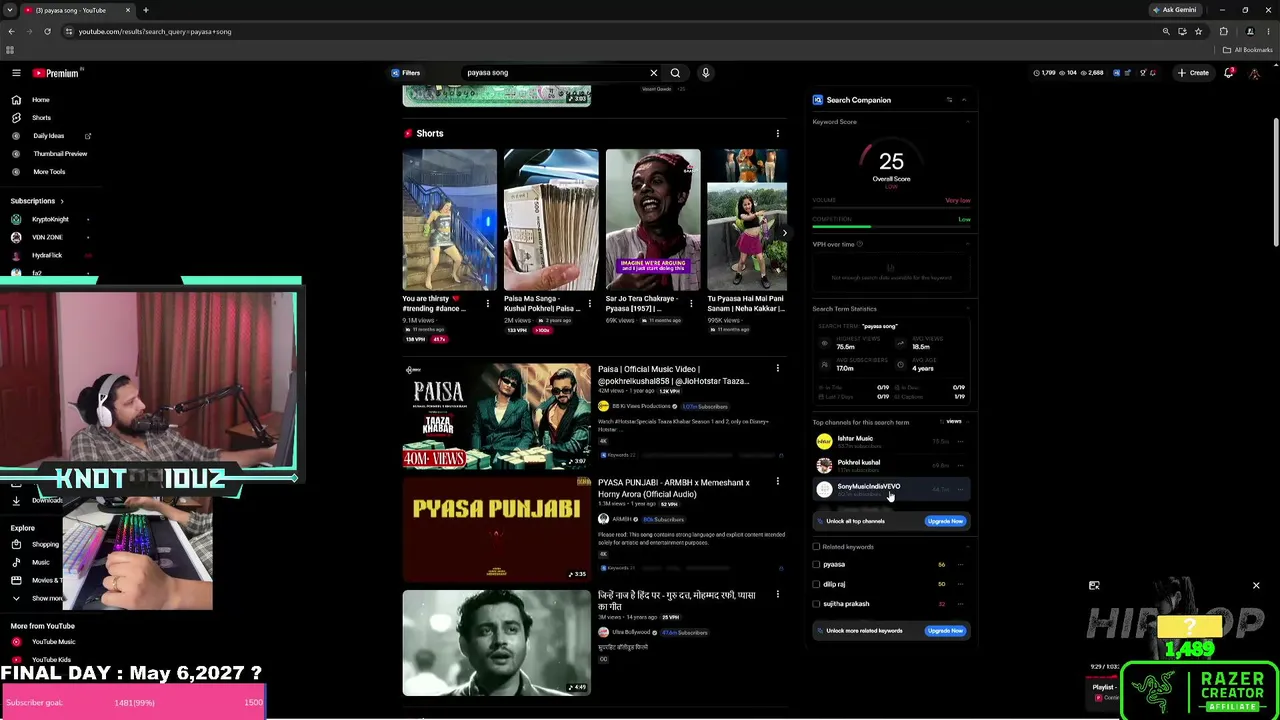Collapse the VPH over time section
The width and height of the screenshot is (1280, 720).
[x=967, y=244]
